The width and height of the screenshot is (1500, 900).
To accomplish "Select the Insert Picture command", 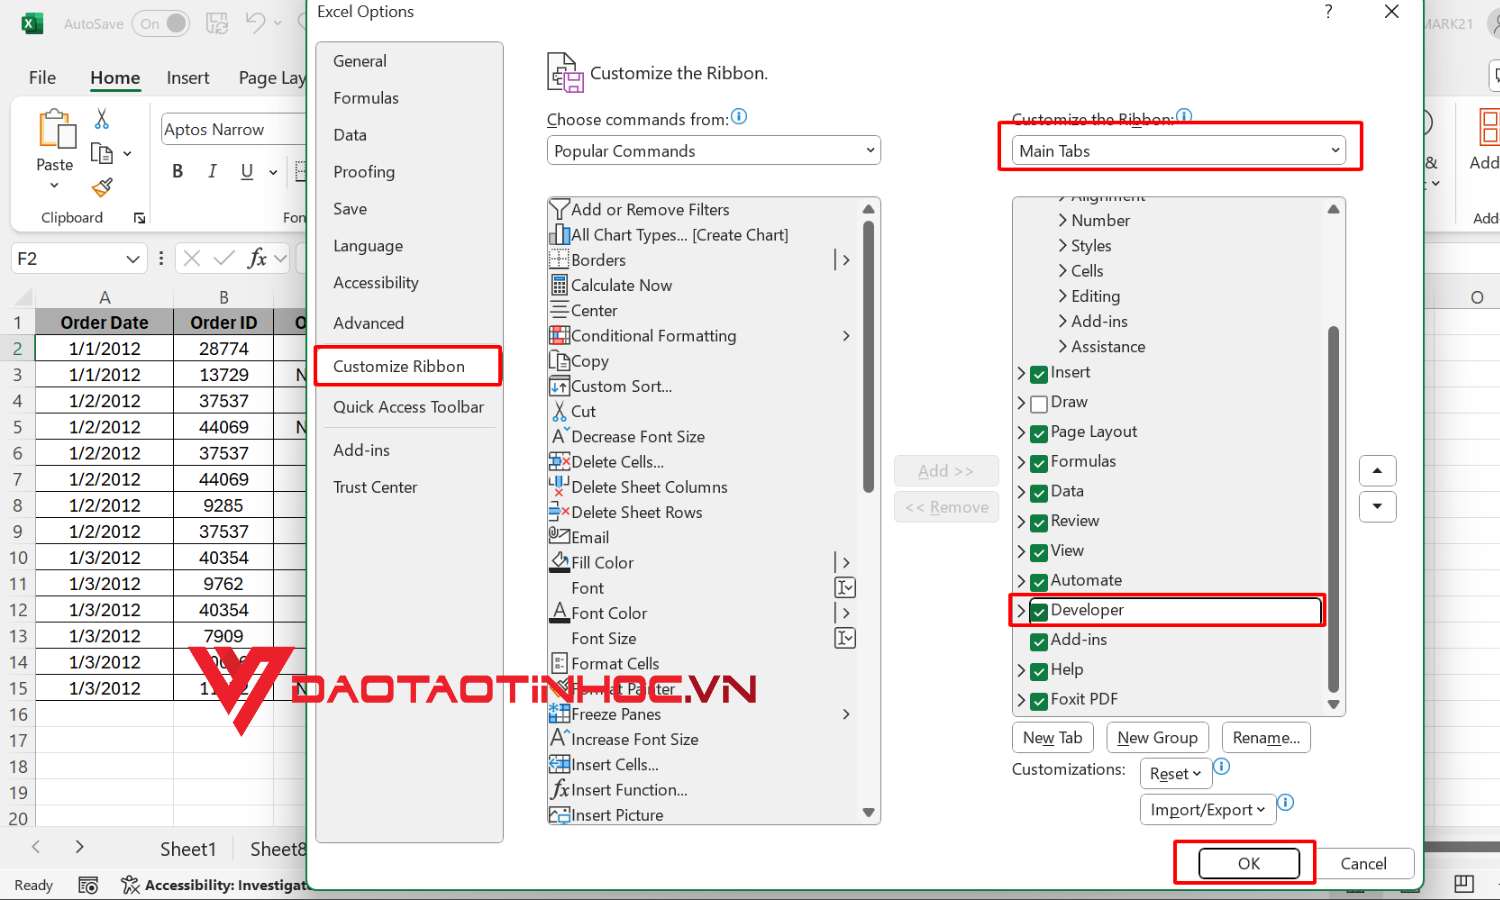I will [x=703, y=814].
